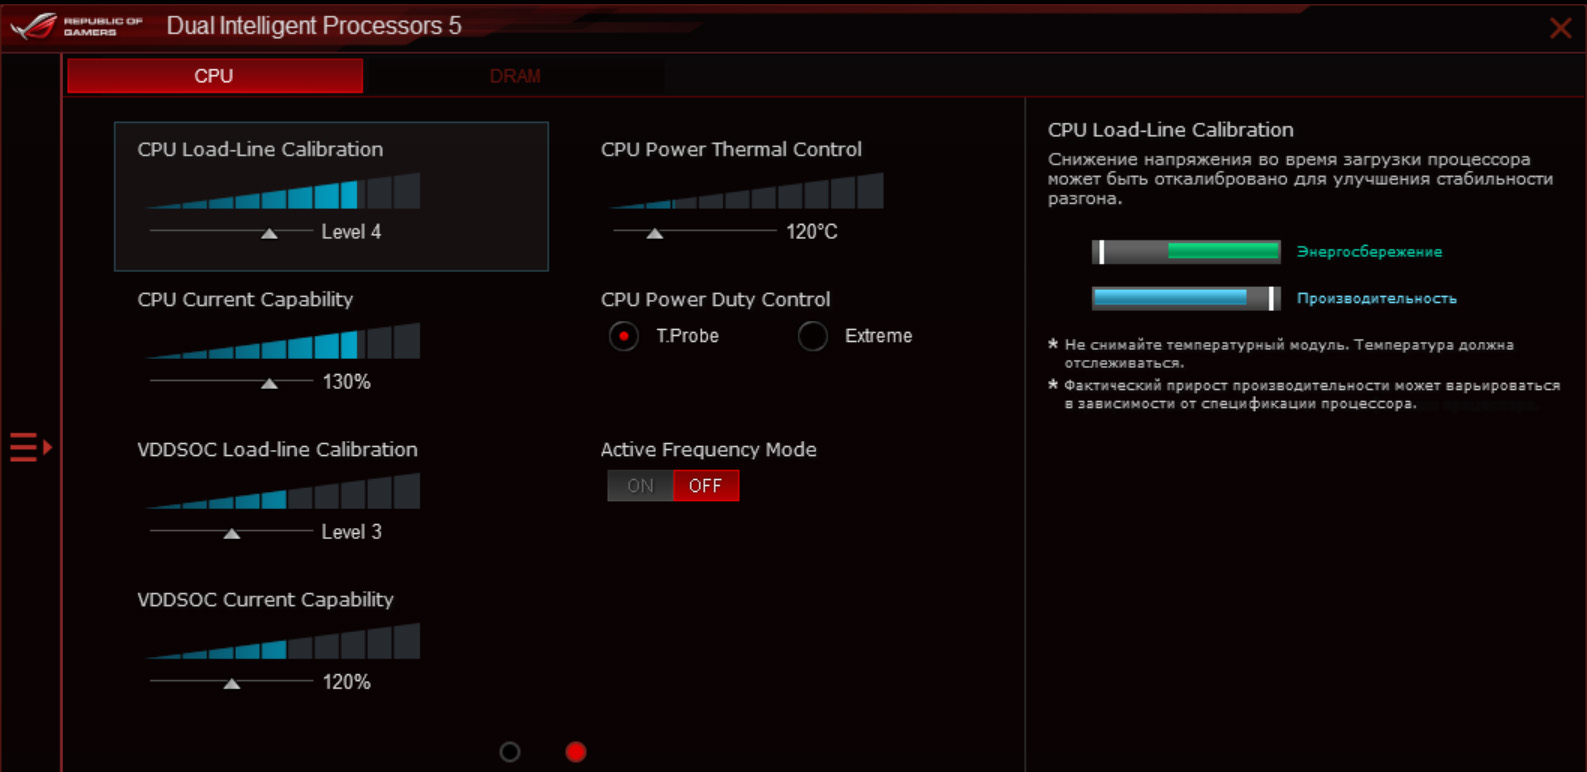This screenshot has width=1587, height=772.
Task: Click VDDSOC Current Capability bar graph
Action: click(283, 641)
